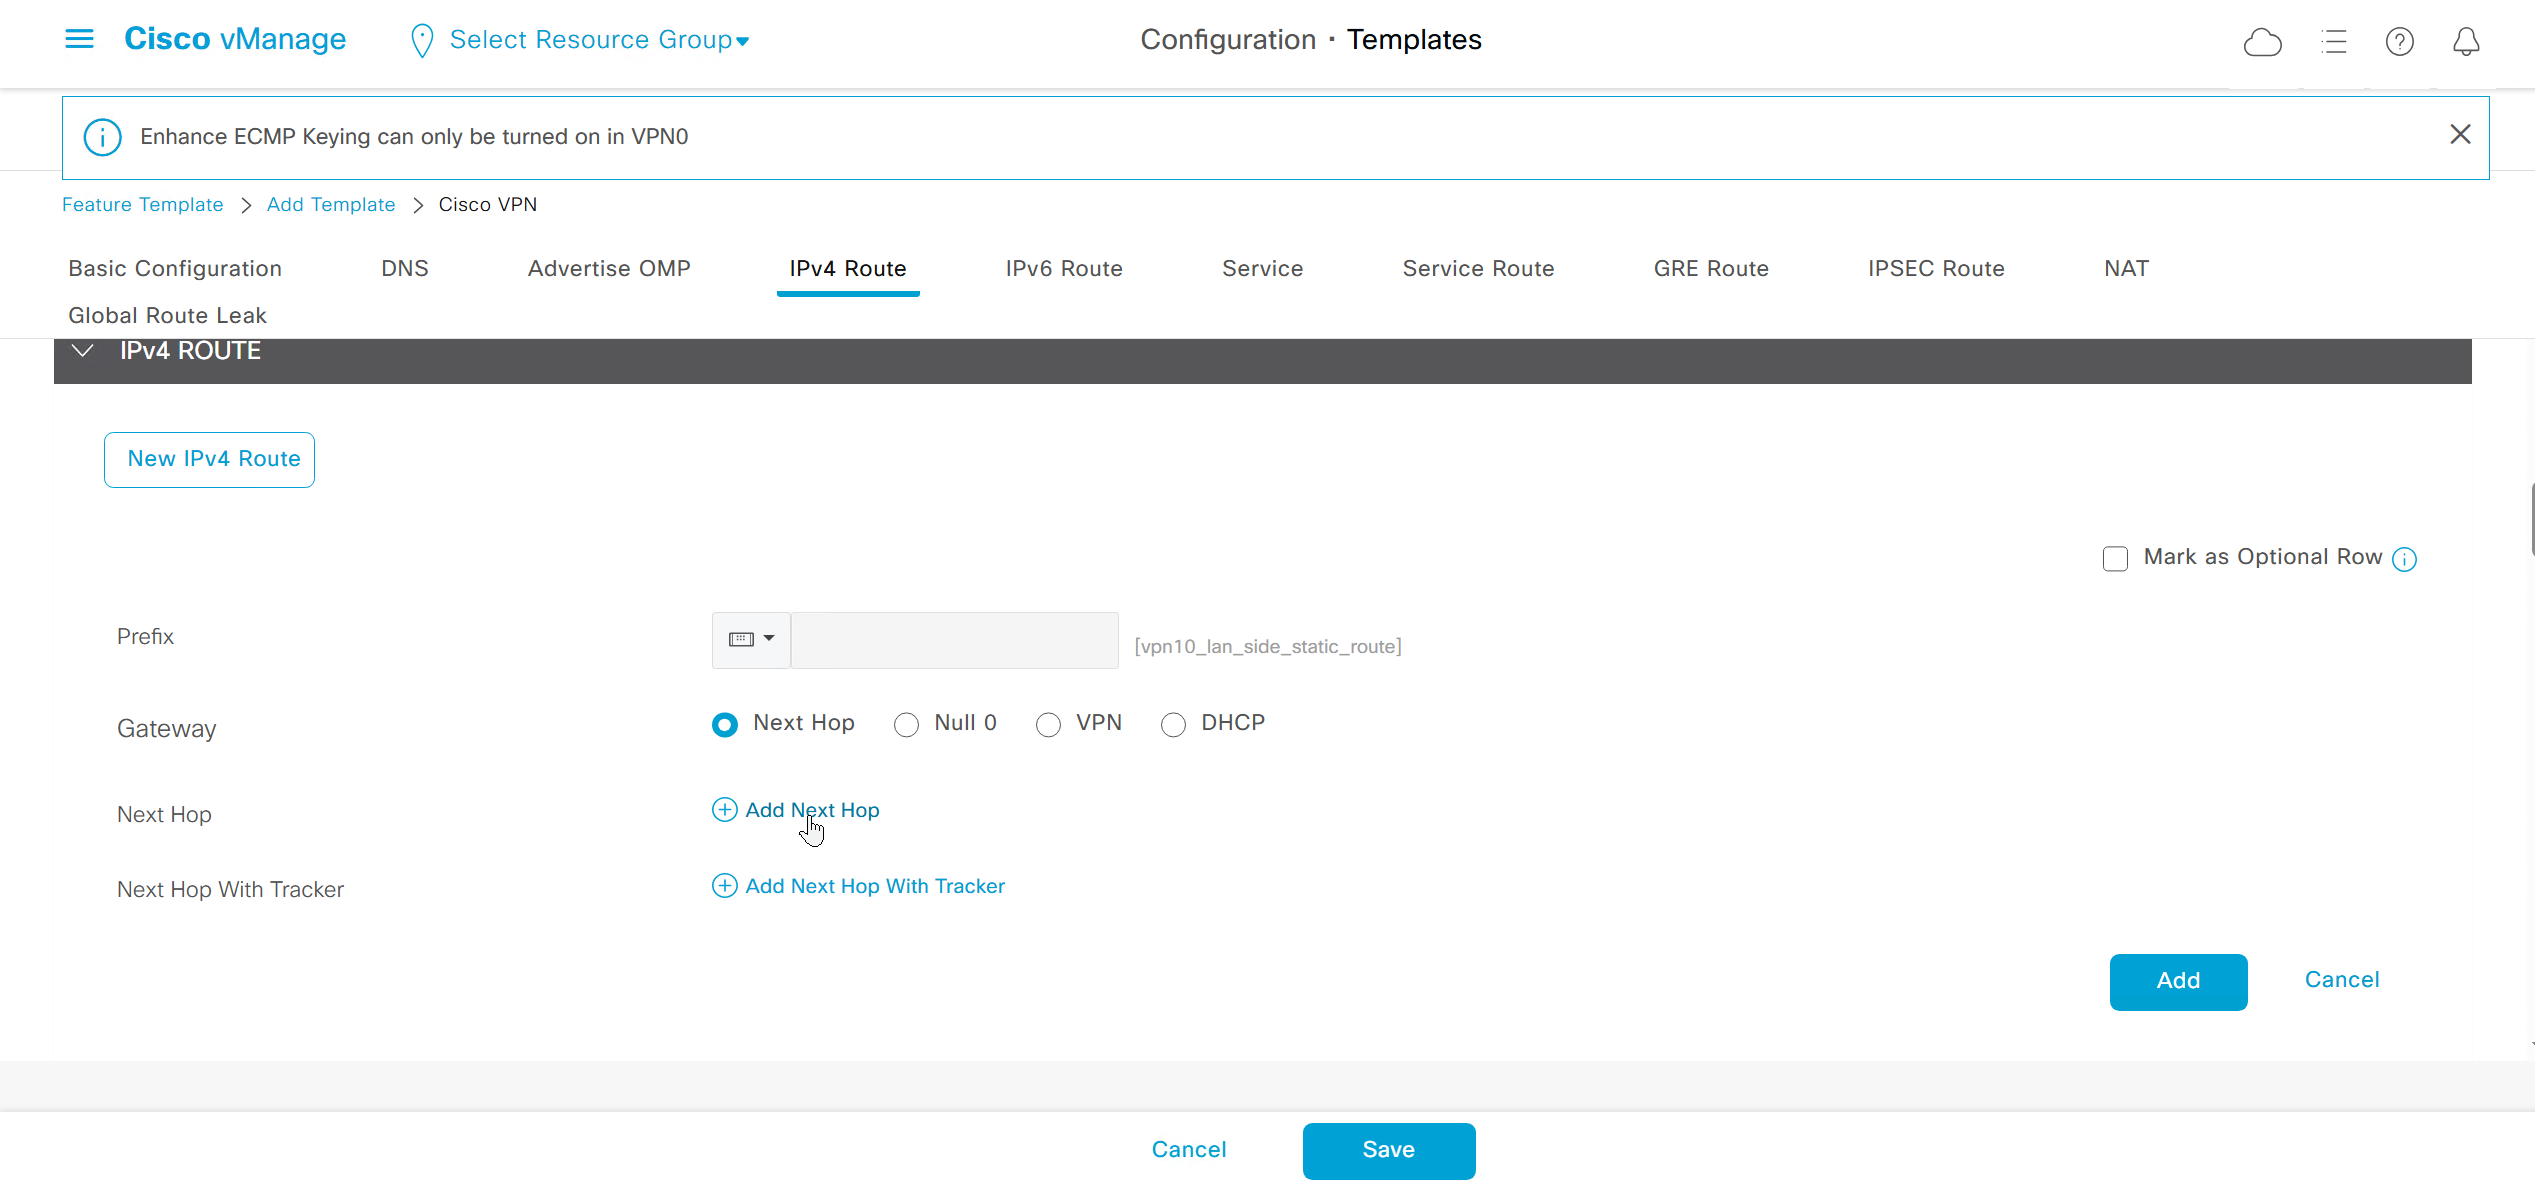This screenshot has width=2535, height=1191.
Task: Open the hamburger navigation menu
Action: click(x=79, y=39)
